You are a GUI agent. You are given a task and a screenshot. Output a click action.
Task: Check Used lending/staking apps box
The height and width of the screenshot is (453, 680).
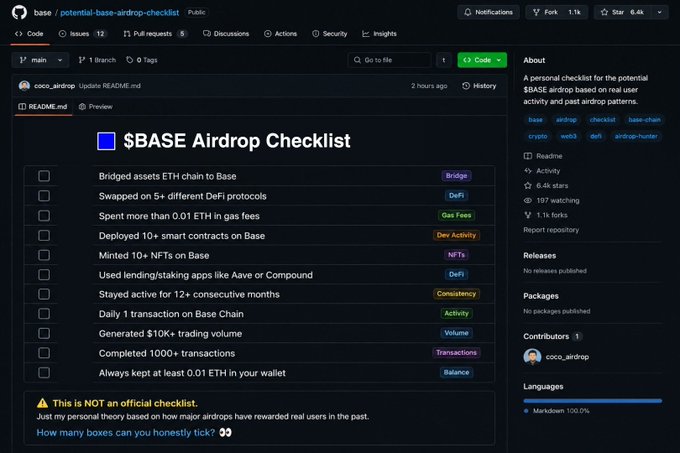[x=44, y=274]
